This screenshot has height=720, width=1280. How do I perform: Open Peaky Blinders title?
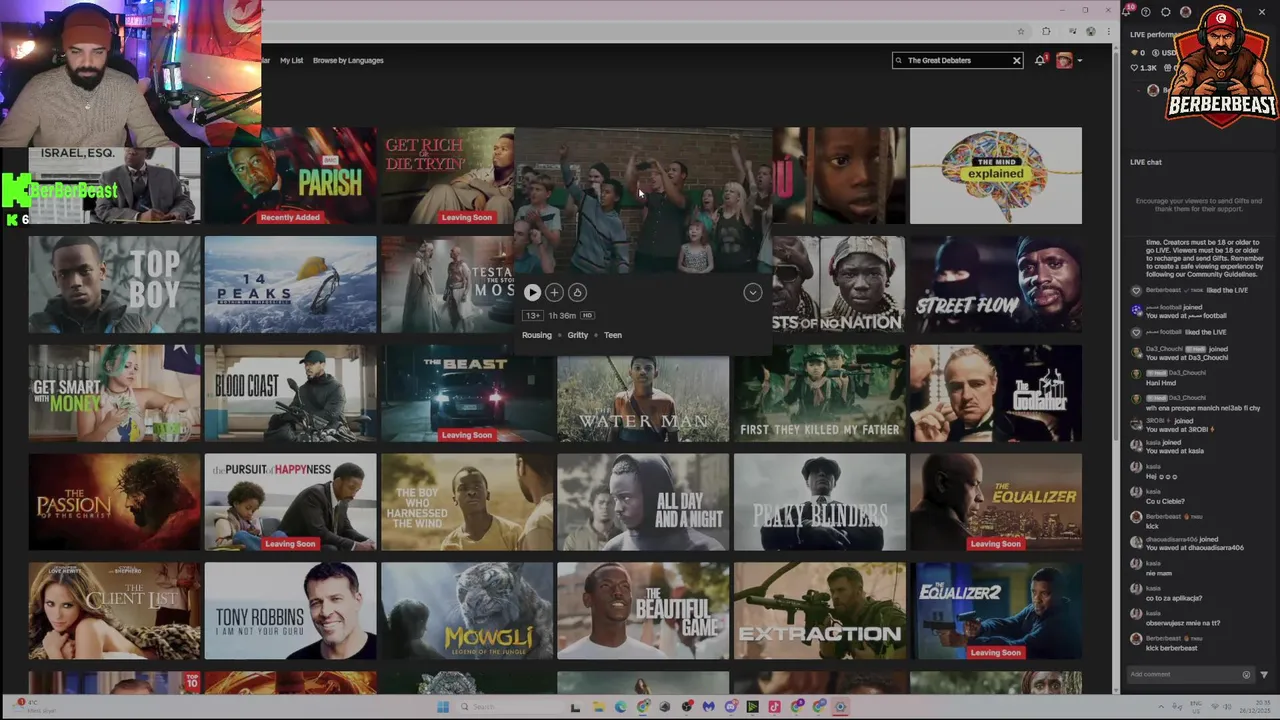[x=819, y=502]
